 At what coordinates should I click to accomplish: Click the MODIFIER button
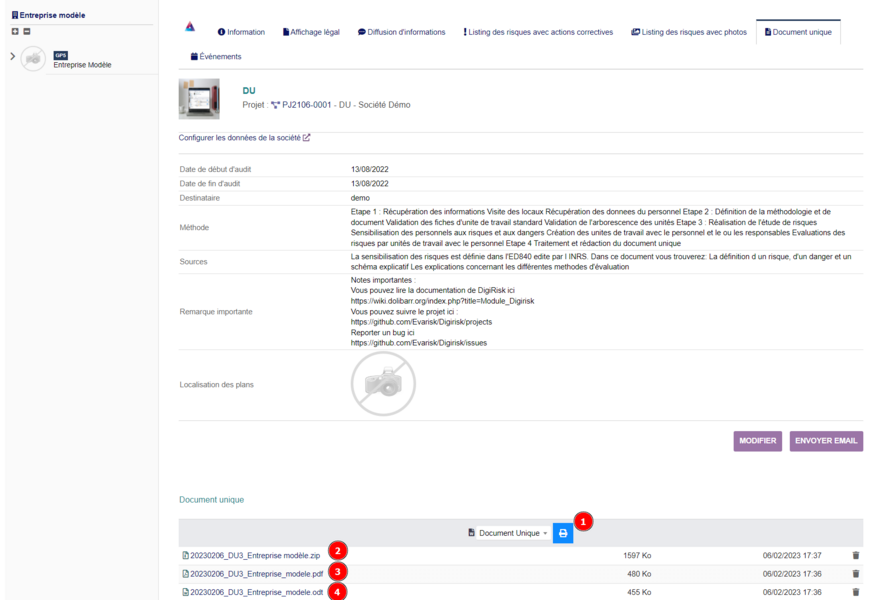[757, 441]
